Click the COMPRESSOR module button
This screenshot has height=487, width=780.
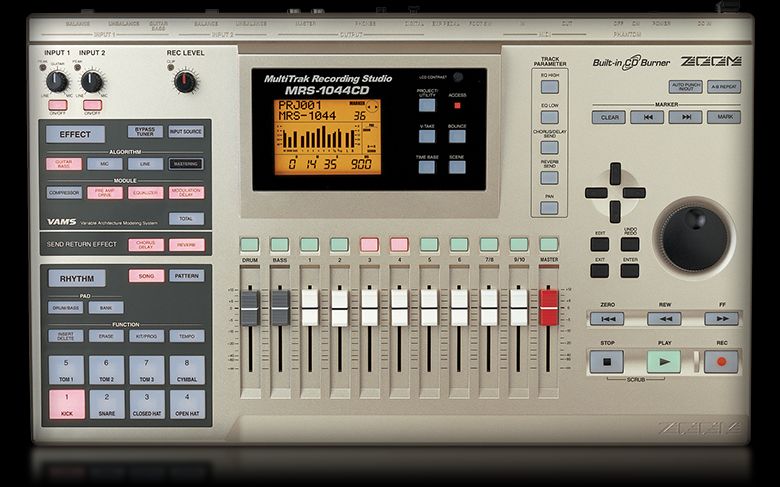(64, 193)
